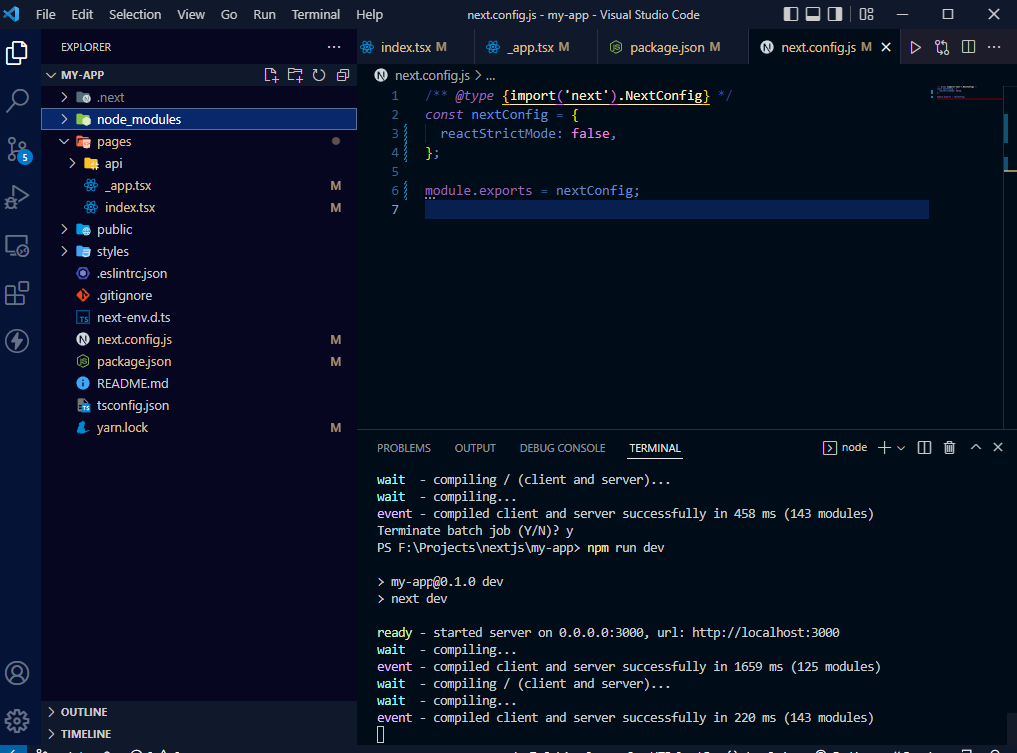Expand the OUTLINE section
1017x753 pixels.
pos(199,711)
